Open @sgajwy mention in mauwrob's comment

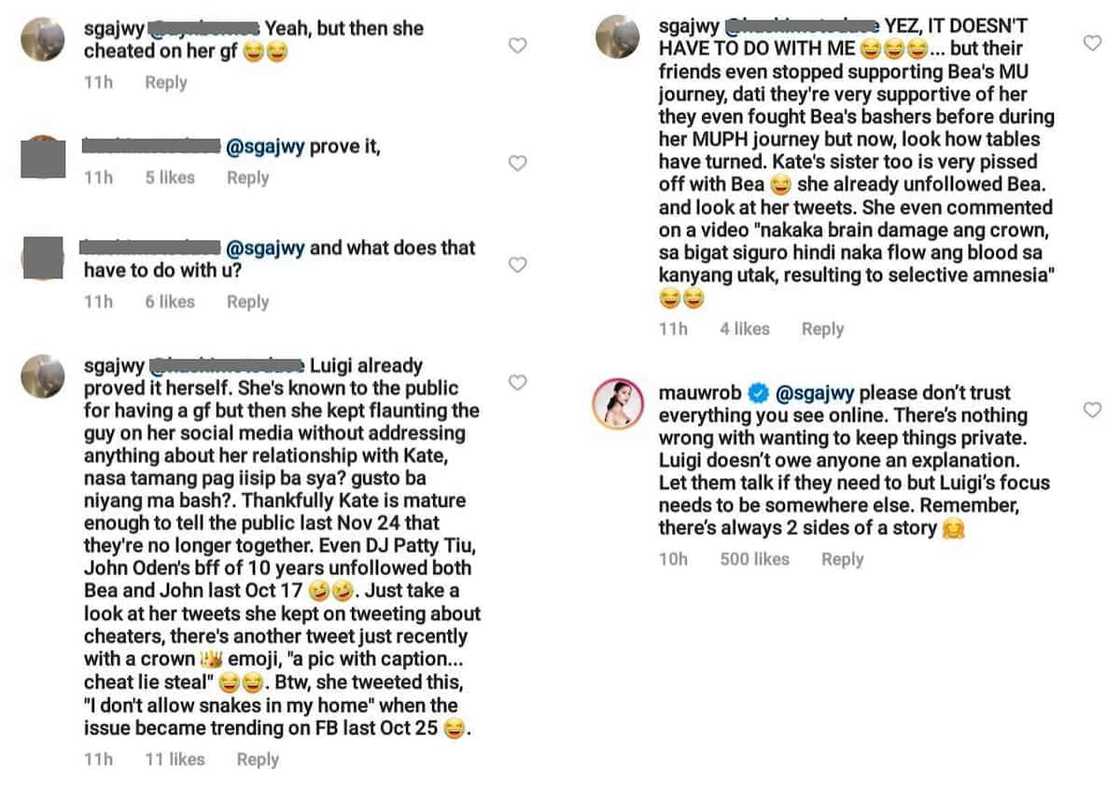click(815, 393)
